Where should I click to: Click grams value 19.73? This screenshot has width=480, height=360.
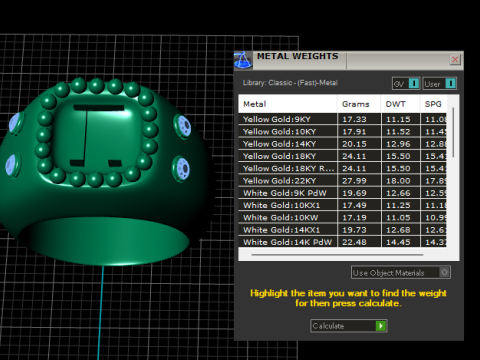pos(354,230)
